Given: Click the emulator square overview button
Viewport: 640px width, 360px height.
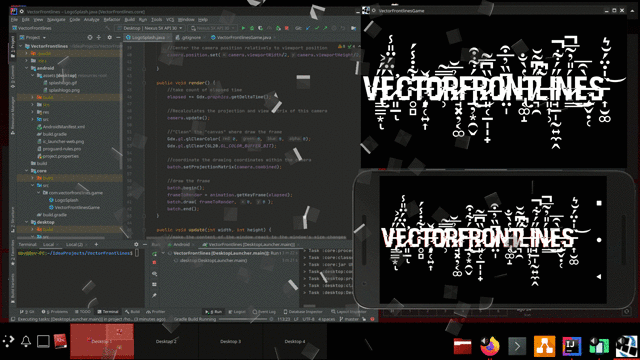Looking at the screenshot, I should (x=599, y=203).
